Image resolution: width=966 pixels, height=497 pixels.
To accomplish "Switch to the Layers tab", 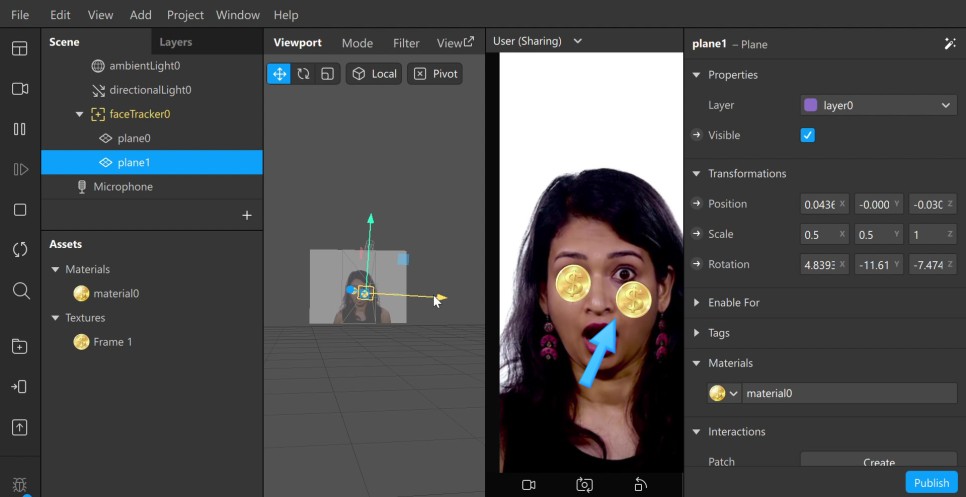I will tap(176, 42).
